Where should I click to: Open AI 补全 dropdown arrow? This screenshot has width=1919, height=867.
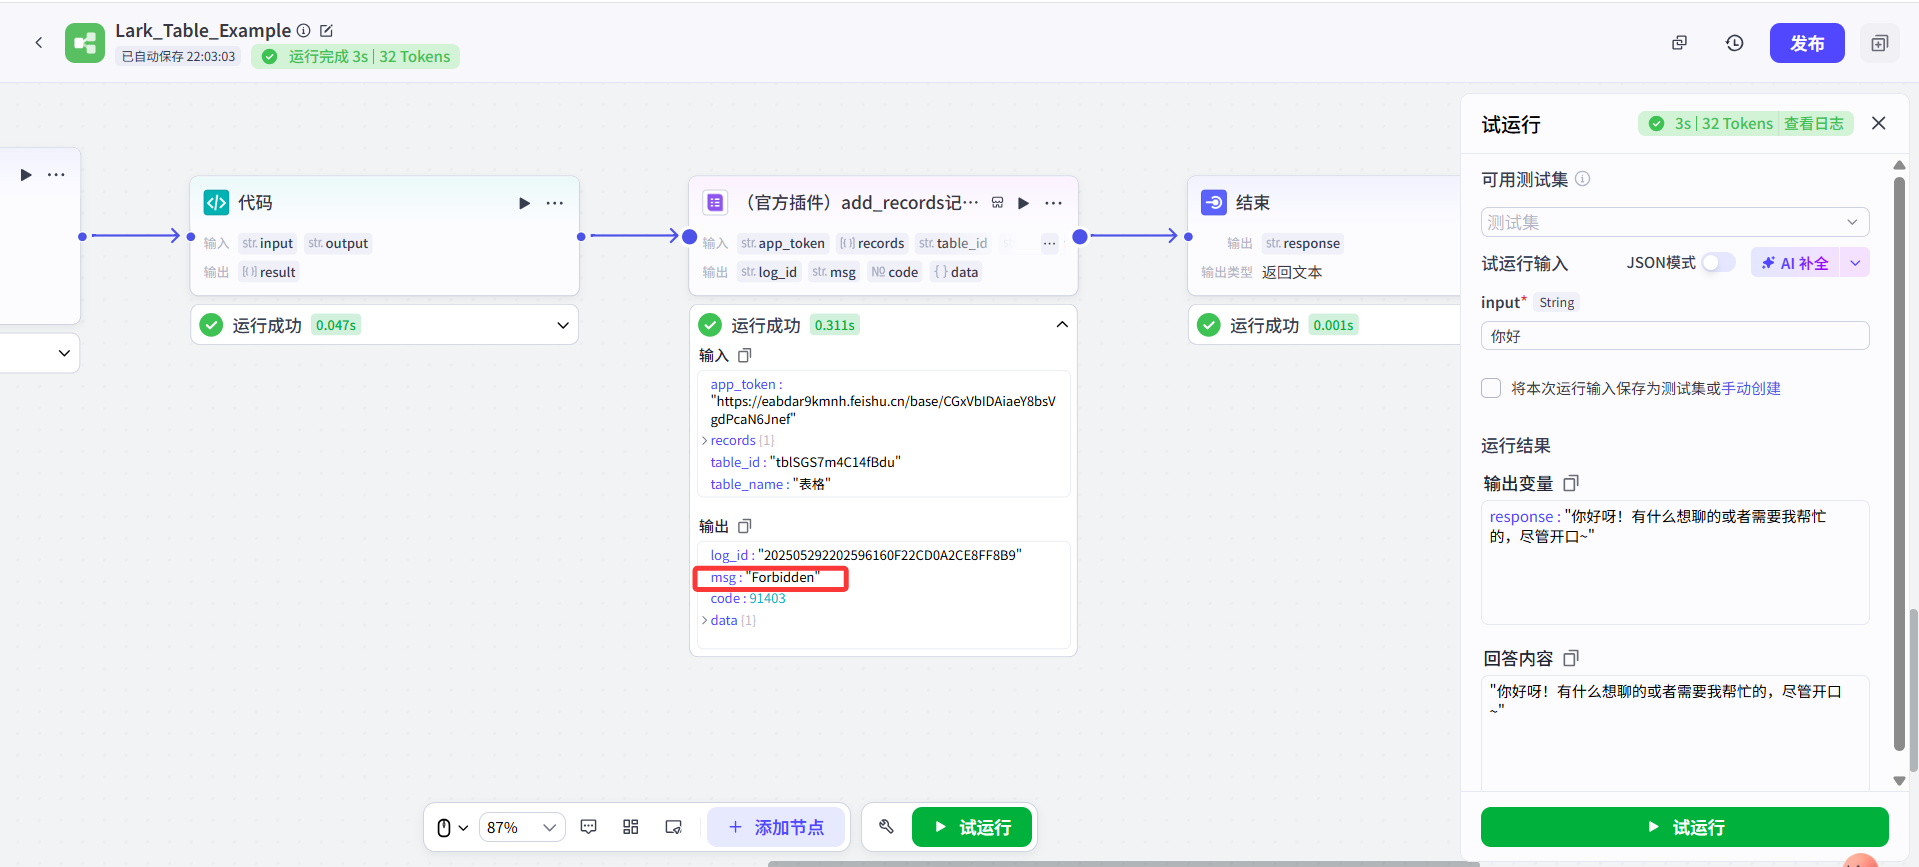(1855, 263)
